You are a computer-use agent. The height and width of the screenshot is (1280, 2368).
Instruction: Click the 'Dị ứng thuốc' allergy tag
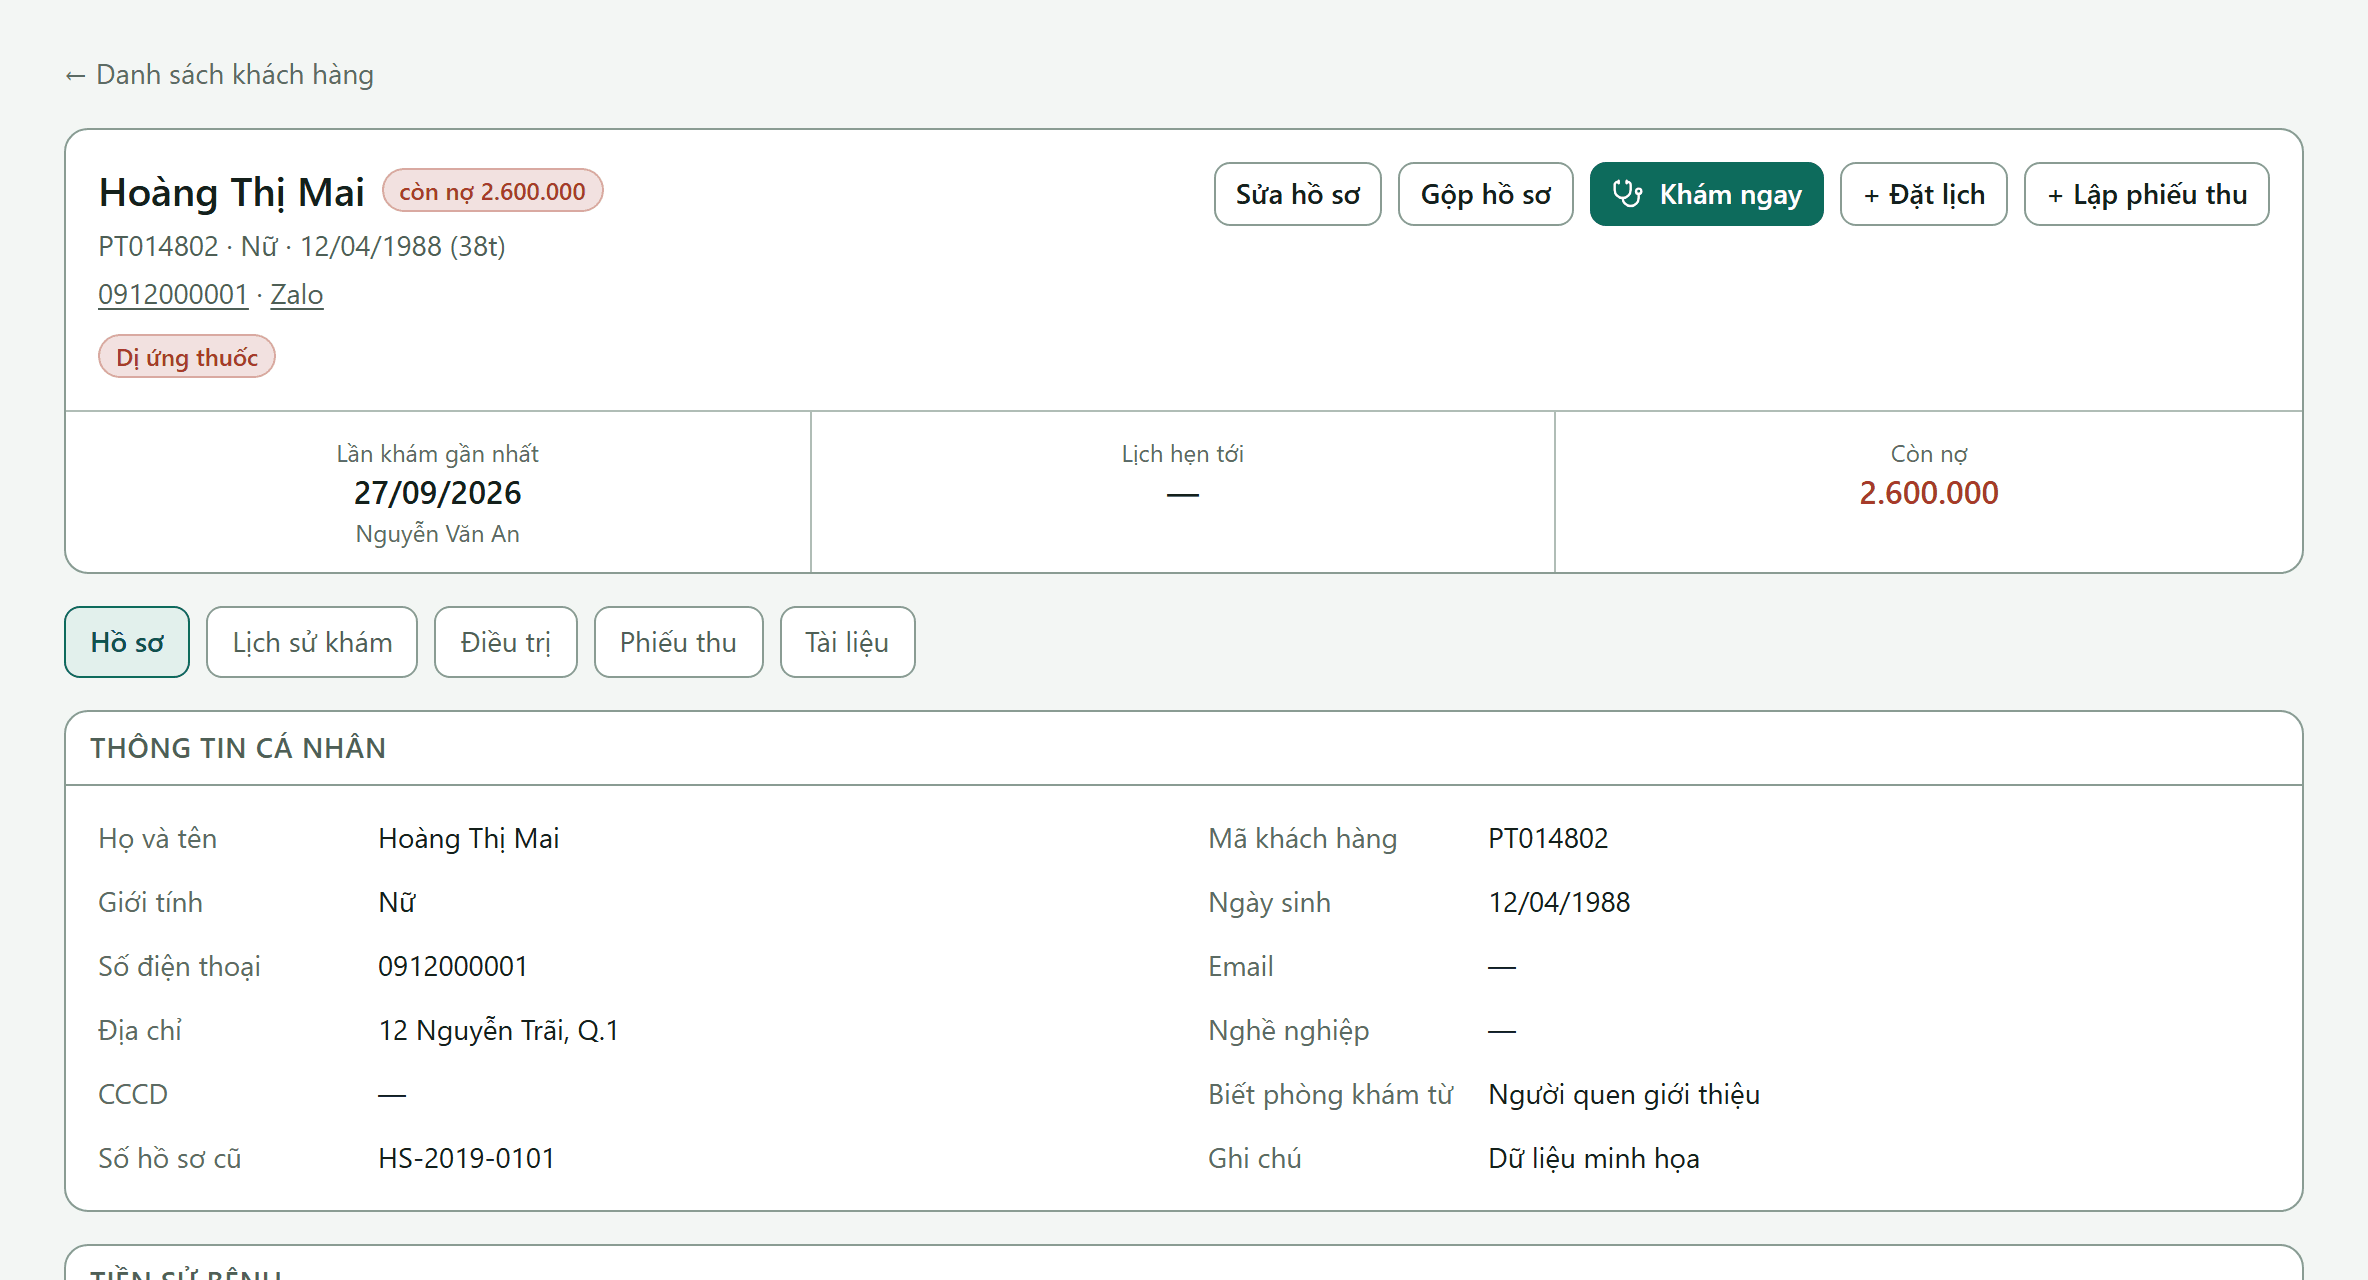pyautogui.click(x=187, y=357)
